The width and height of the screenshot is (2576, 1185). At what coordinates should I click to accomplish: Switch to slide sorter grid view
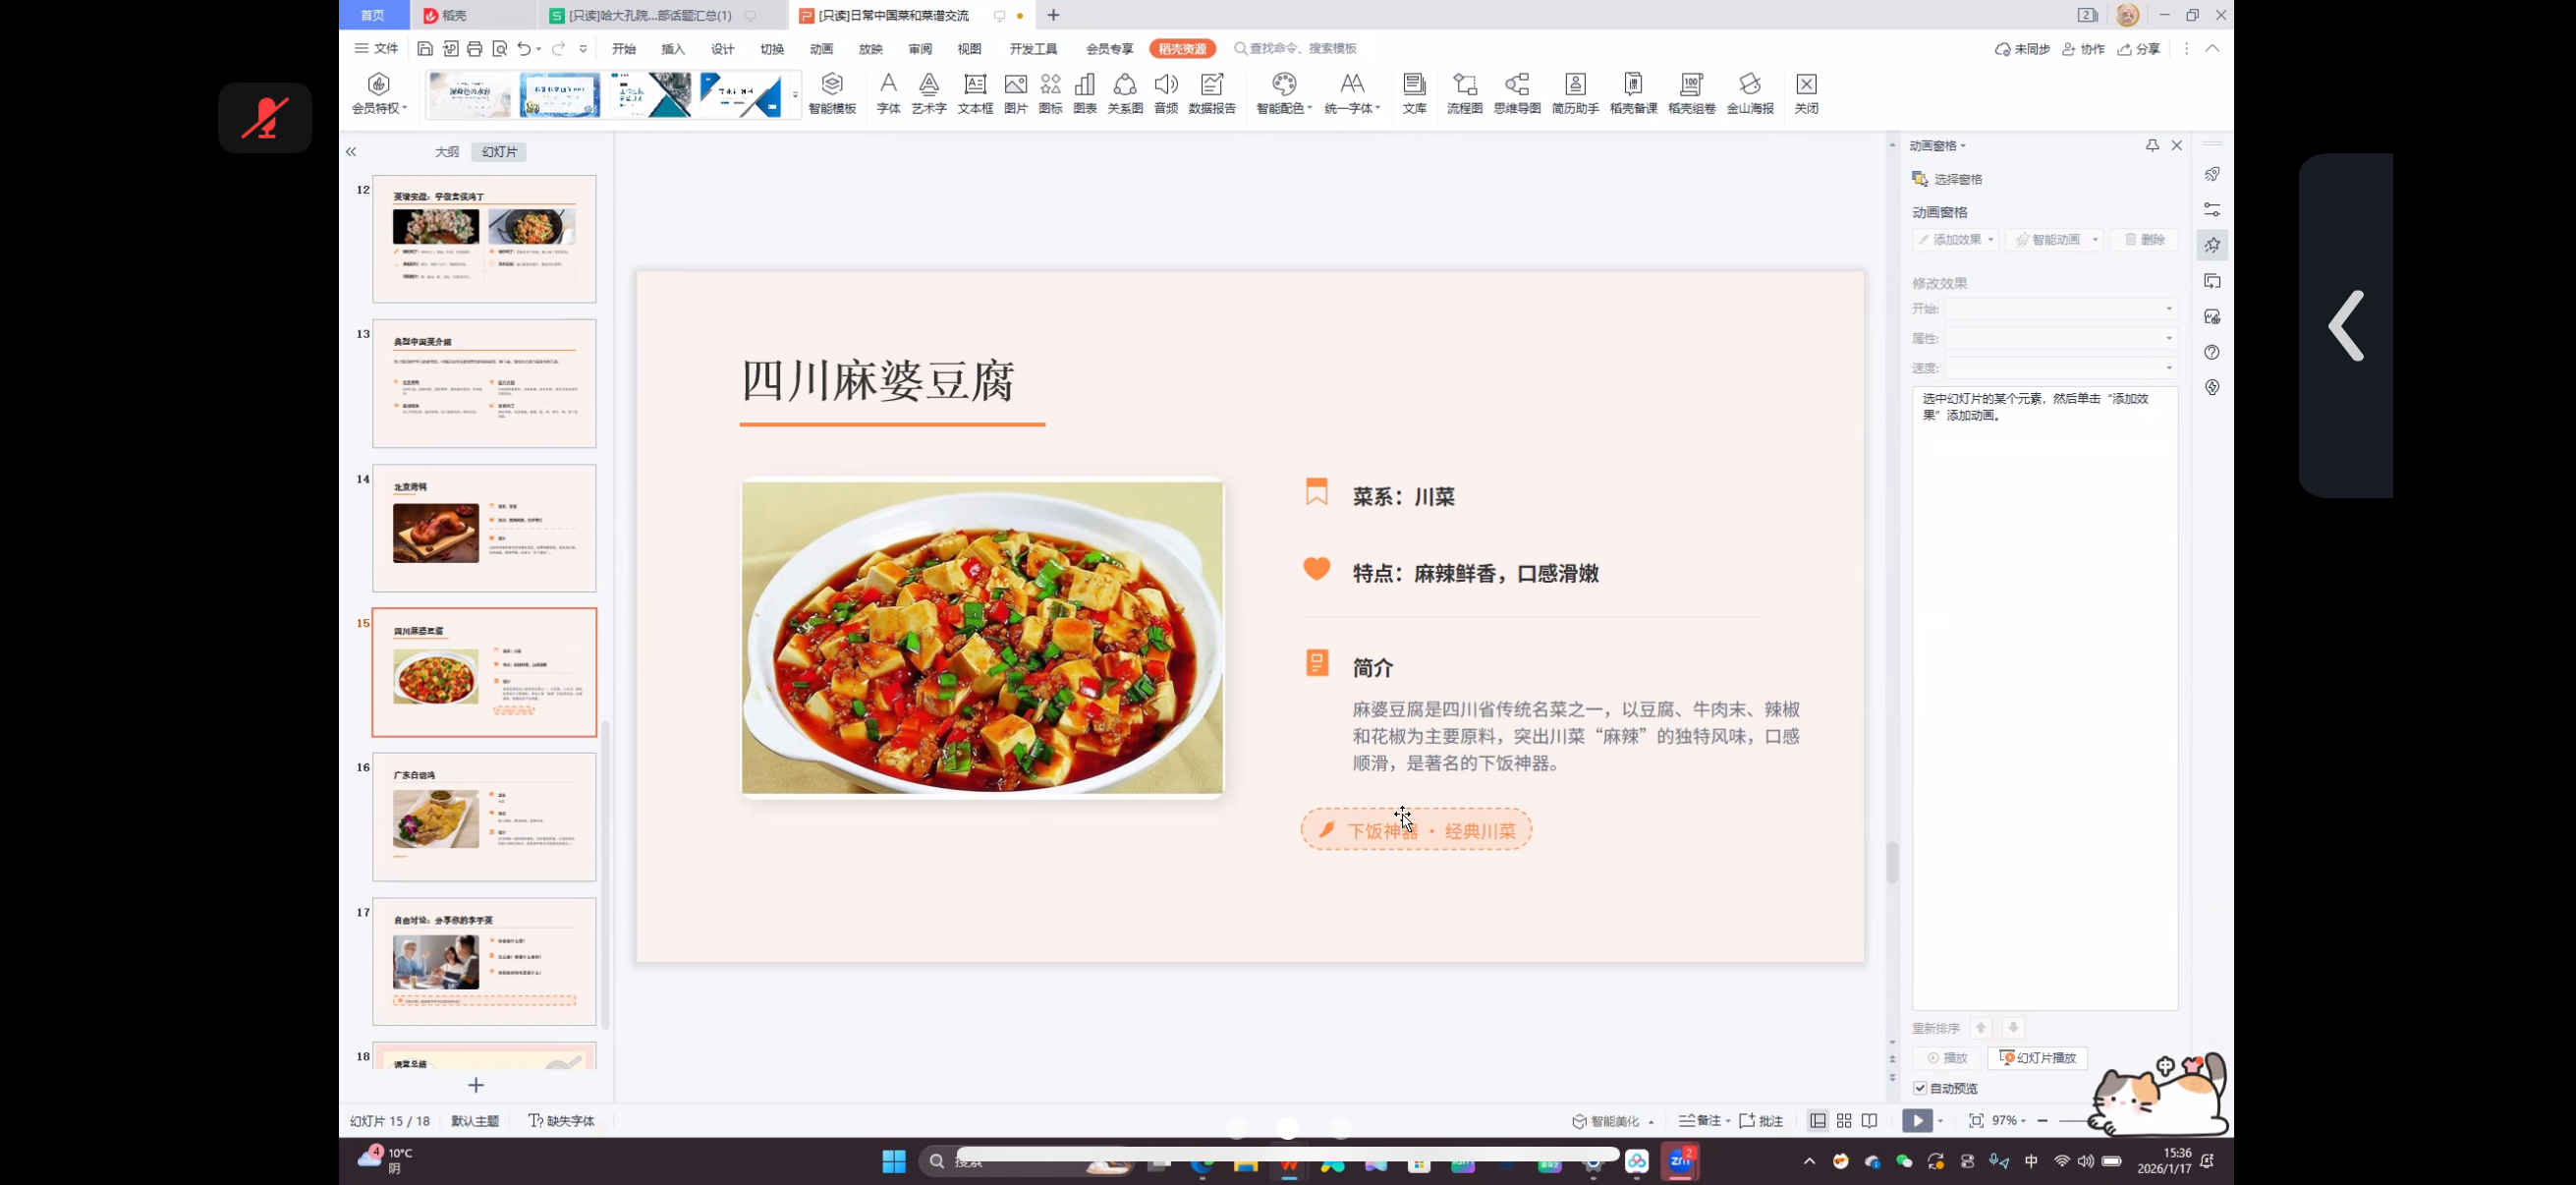coord(1844,1121)
